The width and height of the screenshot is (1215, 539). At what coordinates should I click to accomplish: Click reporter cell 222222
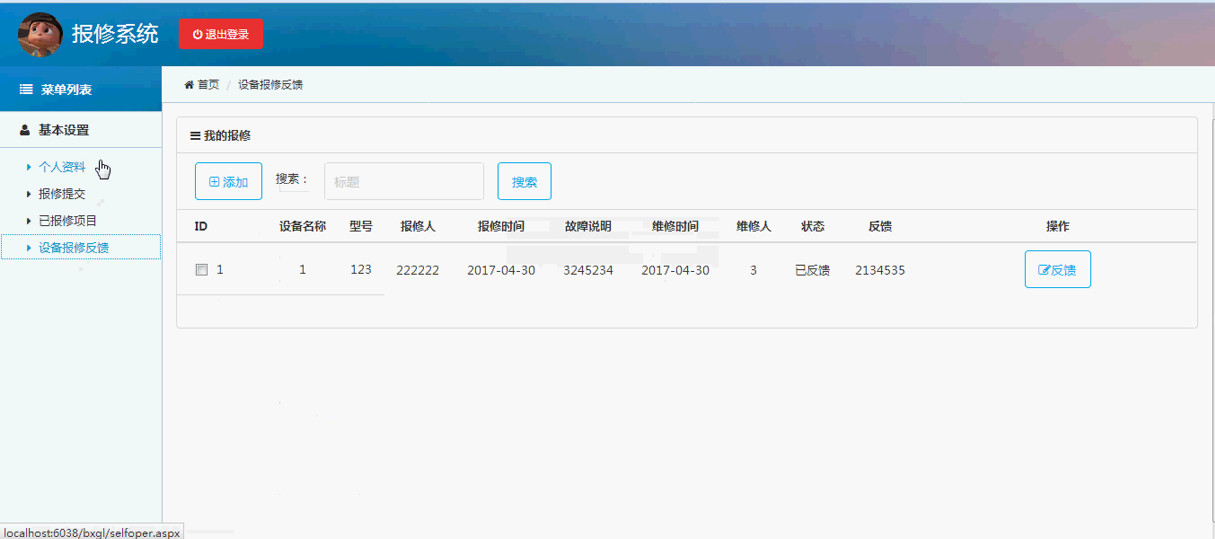417,270
